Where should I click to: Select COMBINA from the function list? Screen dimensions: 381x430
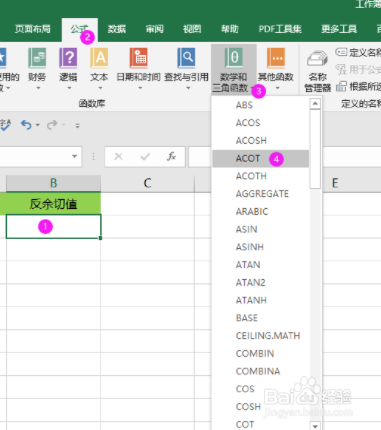[x=261, y=371]
